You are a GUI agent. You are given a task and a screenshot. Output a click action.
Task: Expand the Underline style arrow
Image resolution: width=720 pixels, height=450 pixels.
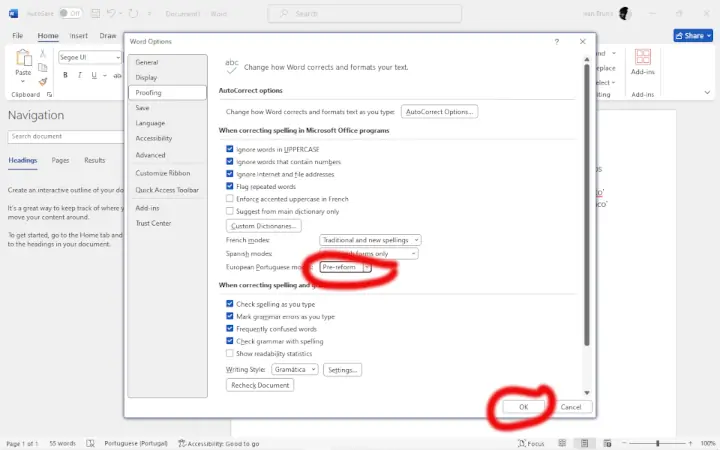click(105, 75)
